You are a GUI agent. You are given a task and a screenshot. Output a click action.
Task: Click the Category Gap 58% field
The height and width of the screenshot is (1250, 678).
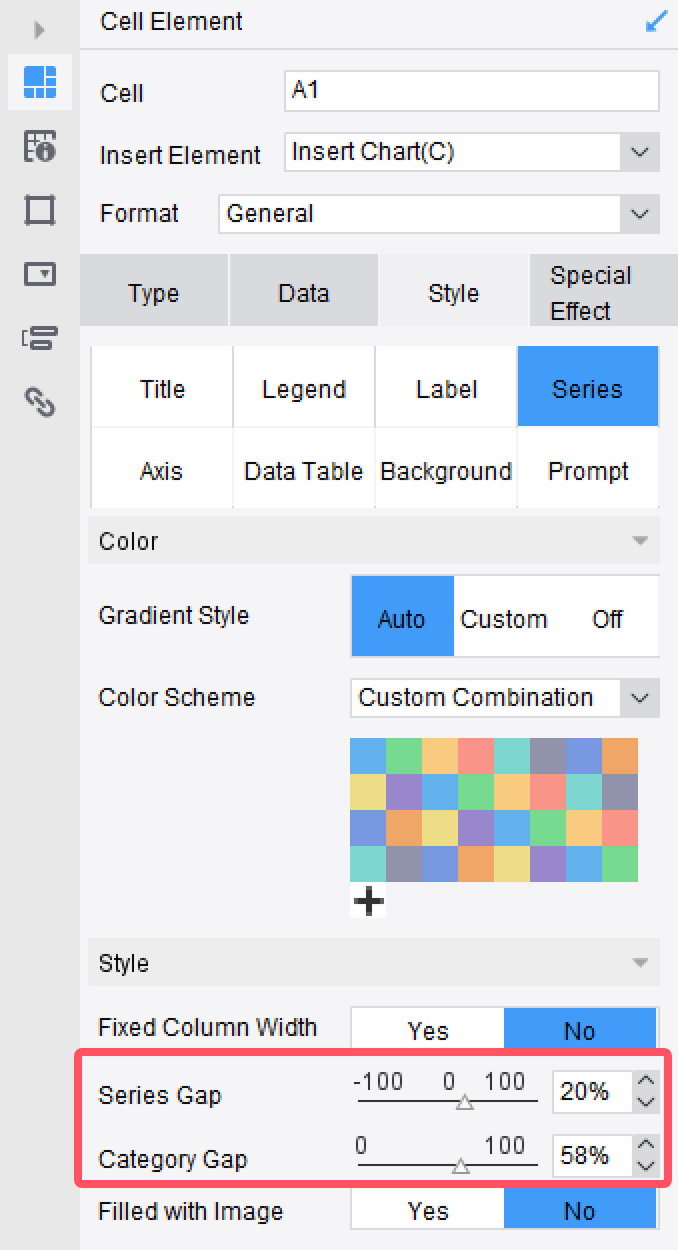(592, 1156)
